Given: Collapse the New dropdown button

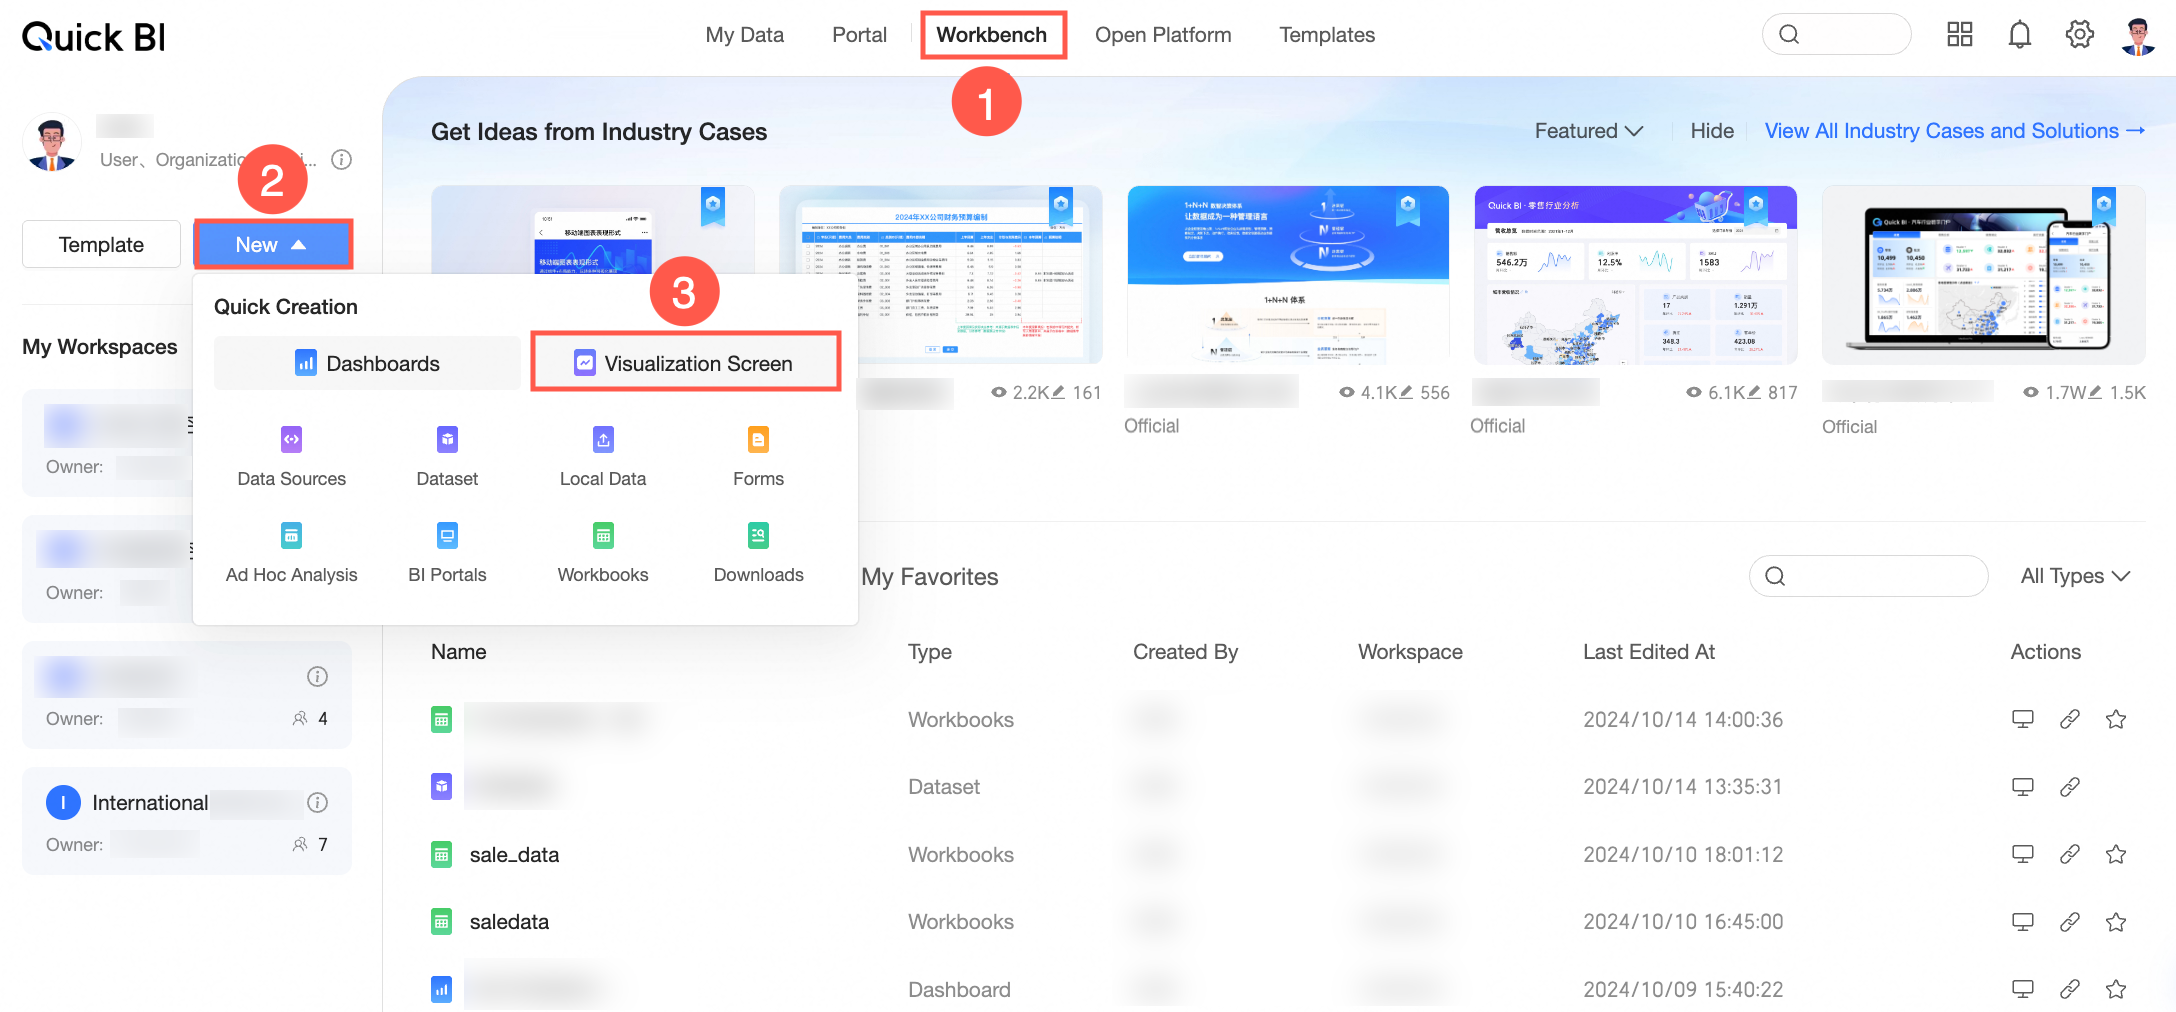Looking at the screenshot, I should tap(272, 245).
